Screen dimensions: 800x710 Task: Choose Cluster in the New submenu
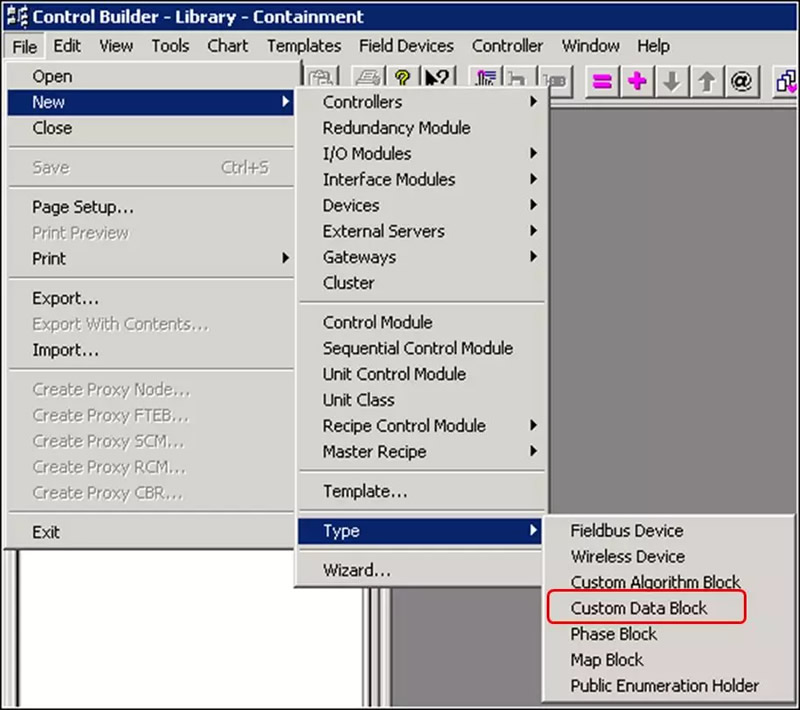coord(421,283)
